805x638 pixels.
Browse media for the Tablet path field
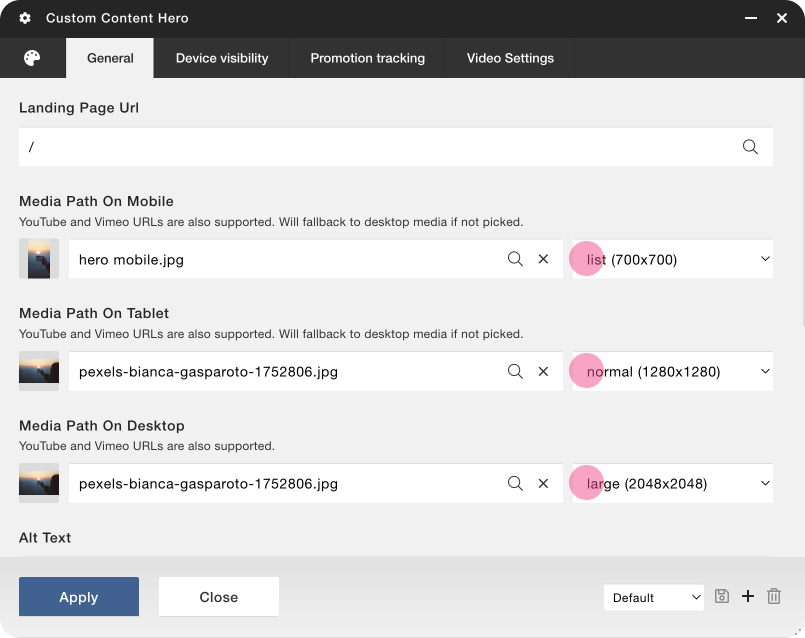tap(515, 371)
